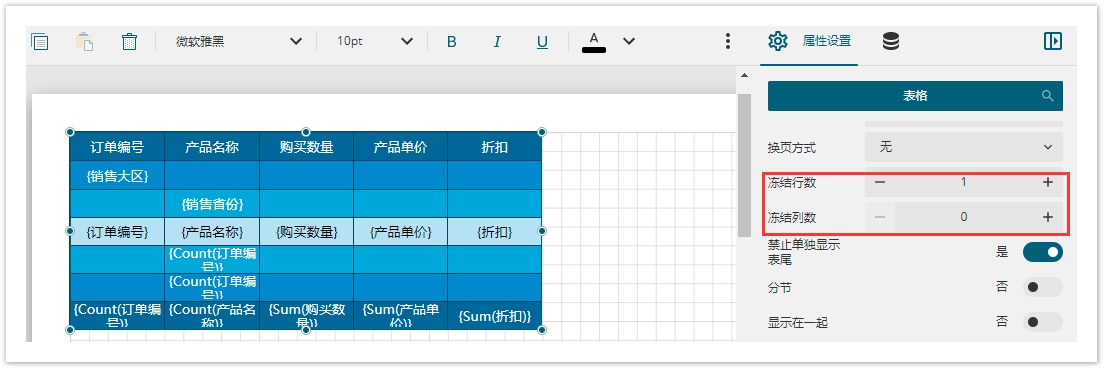Open the 微软雅黑 font family dropdown

tap(239, 42)
